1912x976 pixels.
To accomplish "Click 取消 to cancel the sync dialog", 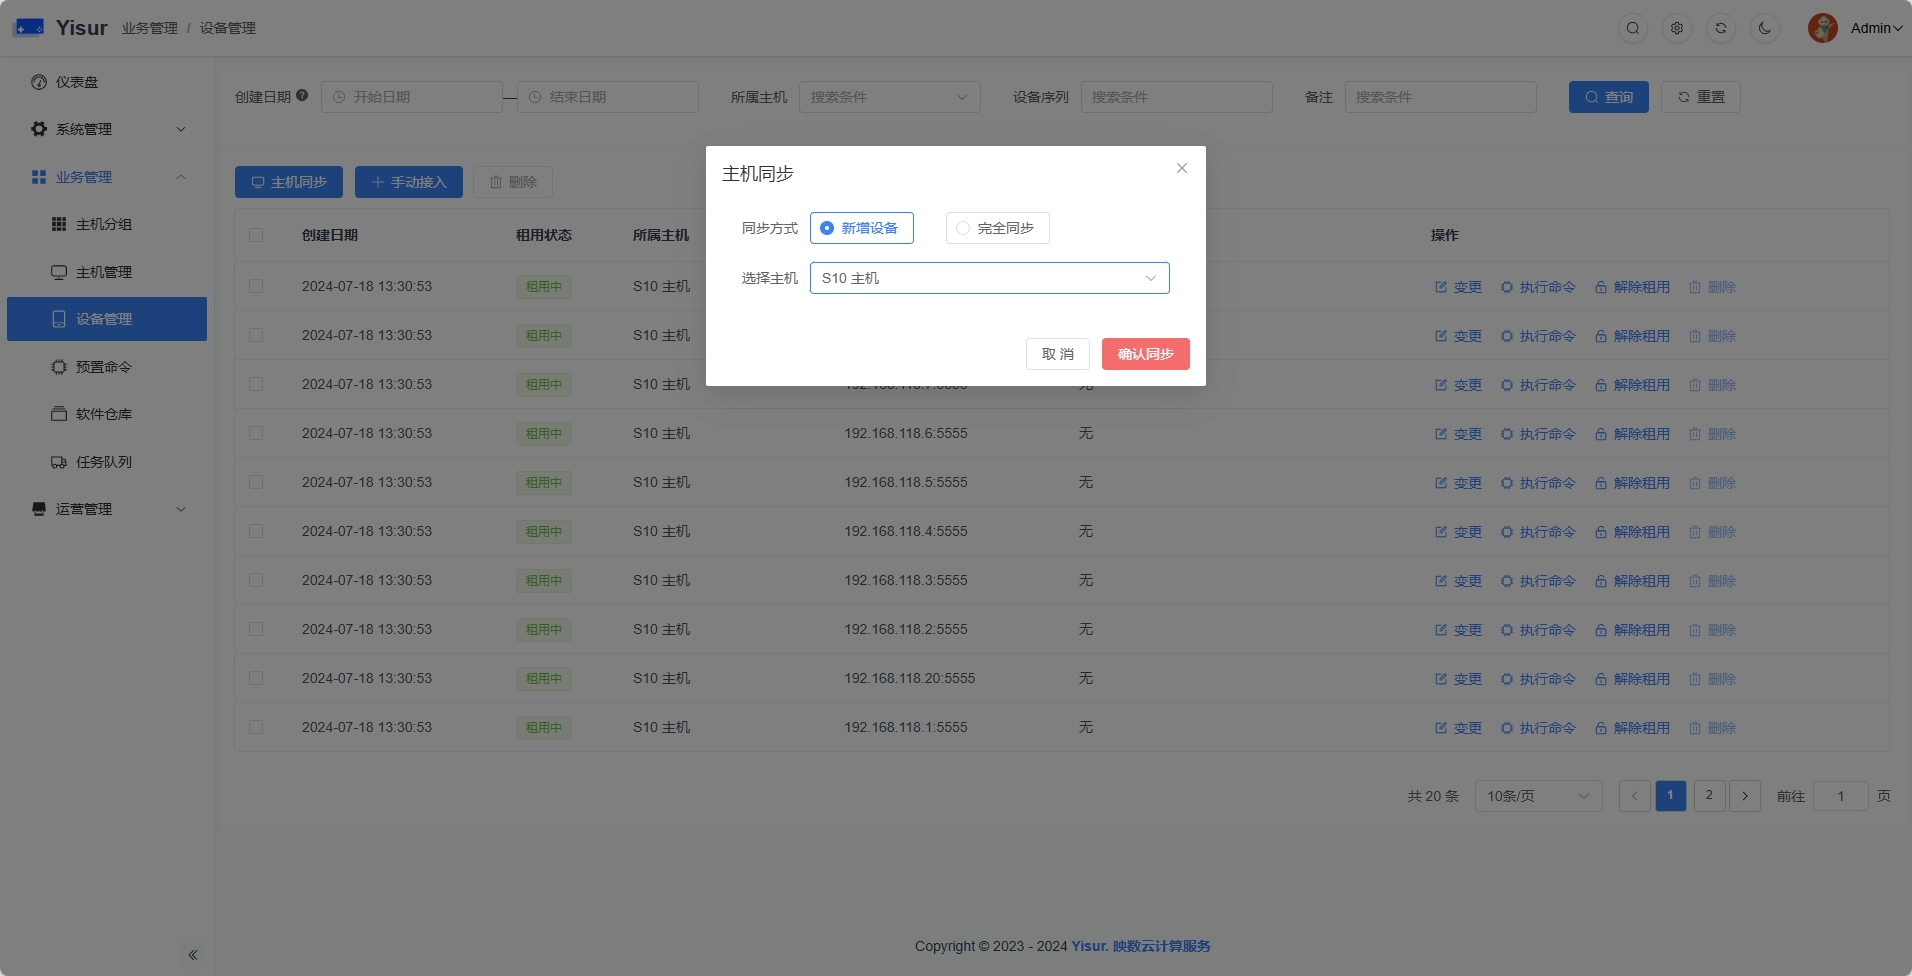I will click(1057, 354).
